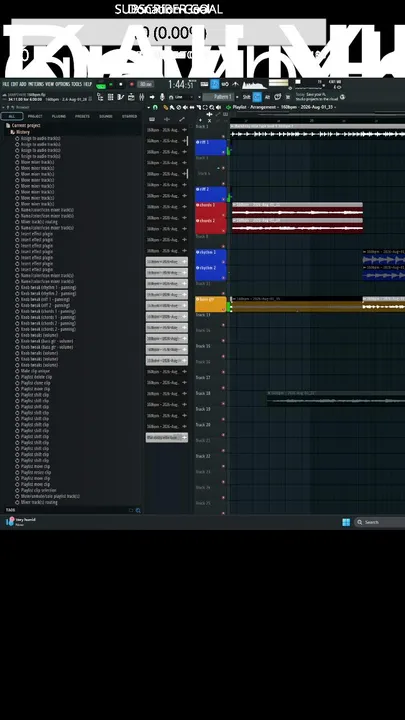
Task: Open the VIEW menu
Action: tap(50, 84)
